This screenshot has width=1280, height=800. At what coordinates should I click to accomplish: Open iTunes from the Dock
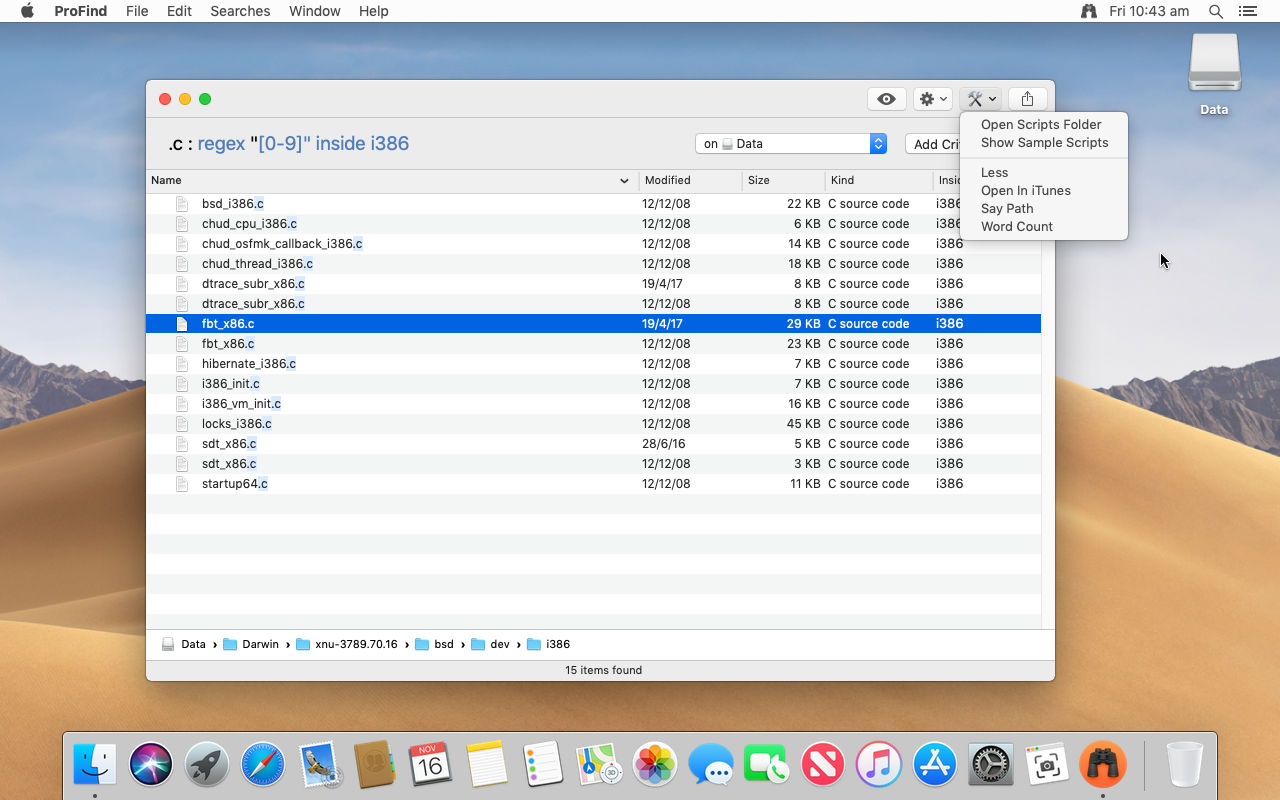point(879,765)
